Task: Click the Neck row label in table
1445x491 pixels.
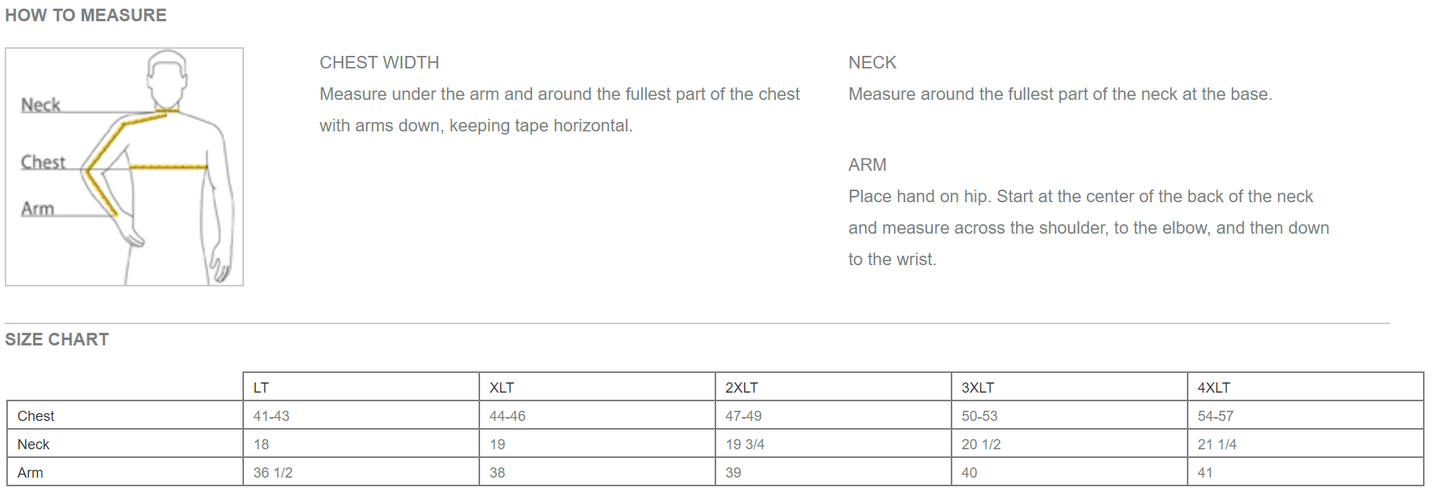Action: point(33,444)
